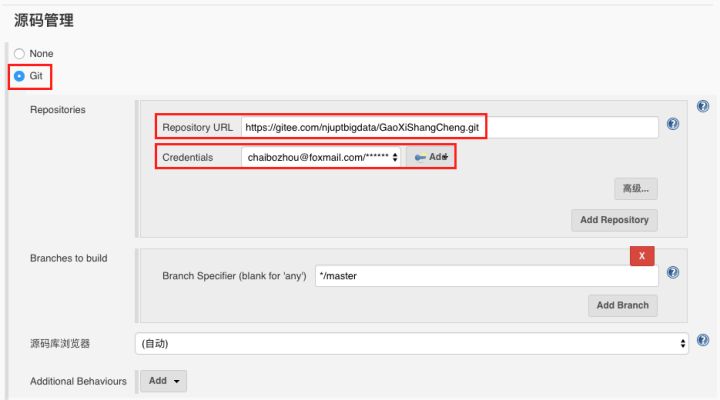Open help for Repository URL
720x400 pixels.
(673, 124)
